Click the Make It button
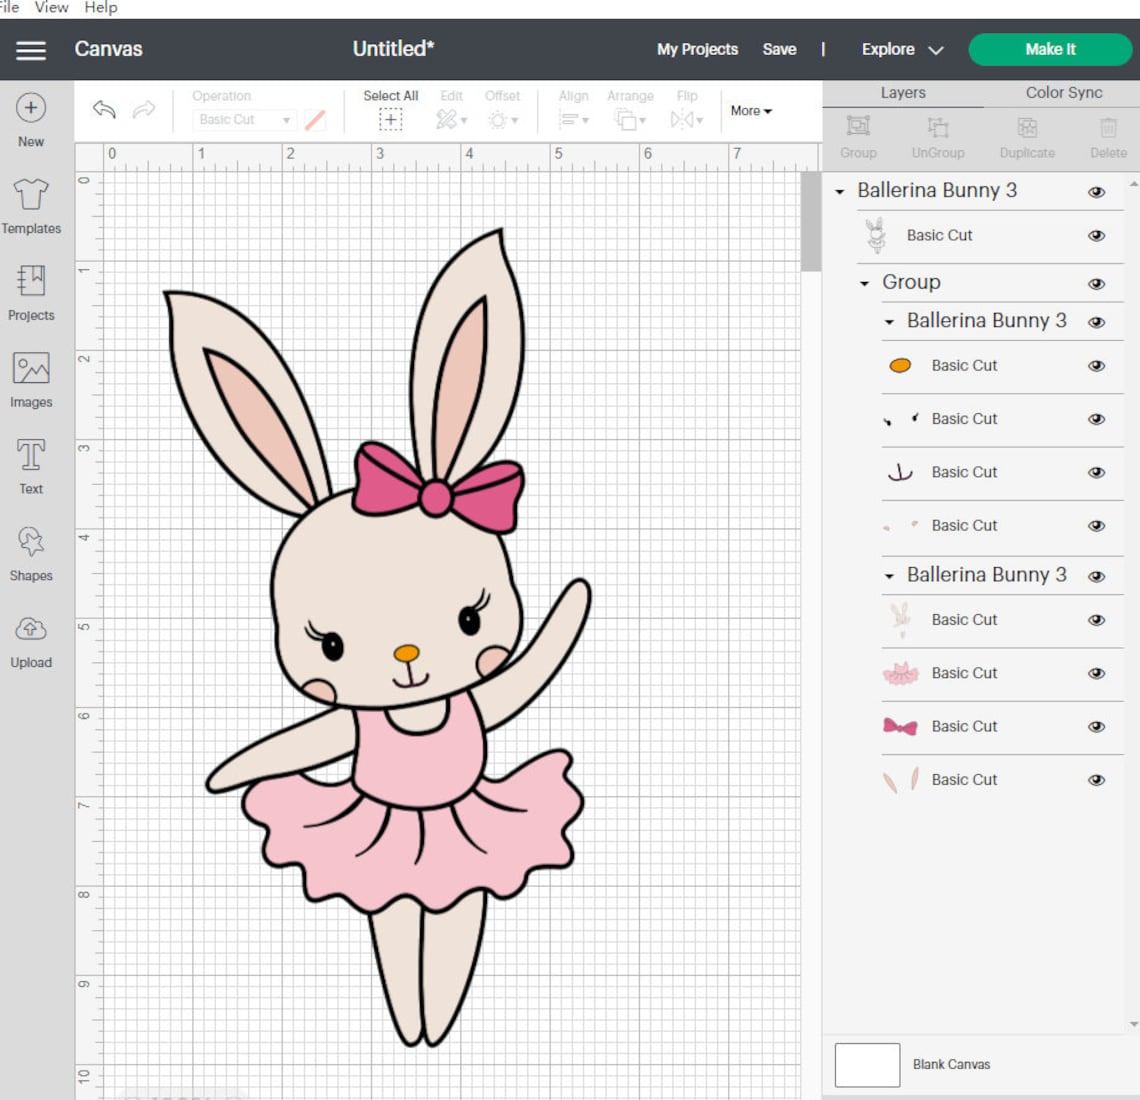1140x1100 pixels. 1050,49
